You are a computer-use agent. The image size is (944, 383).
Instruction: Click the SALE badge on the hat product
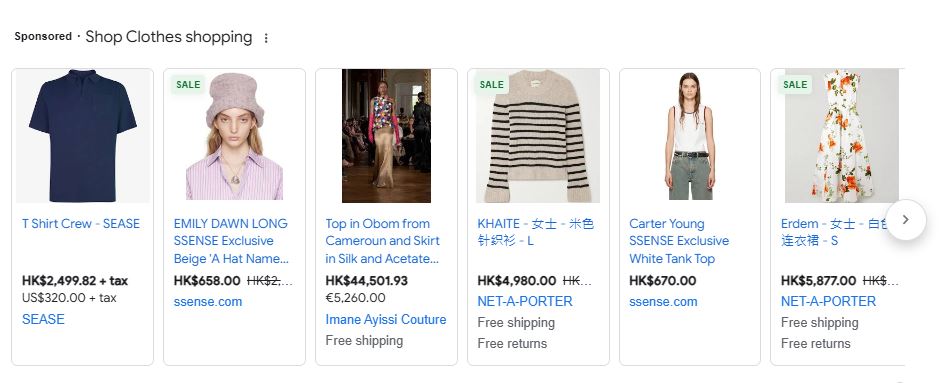(188, 85)
